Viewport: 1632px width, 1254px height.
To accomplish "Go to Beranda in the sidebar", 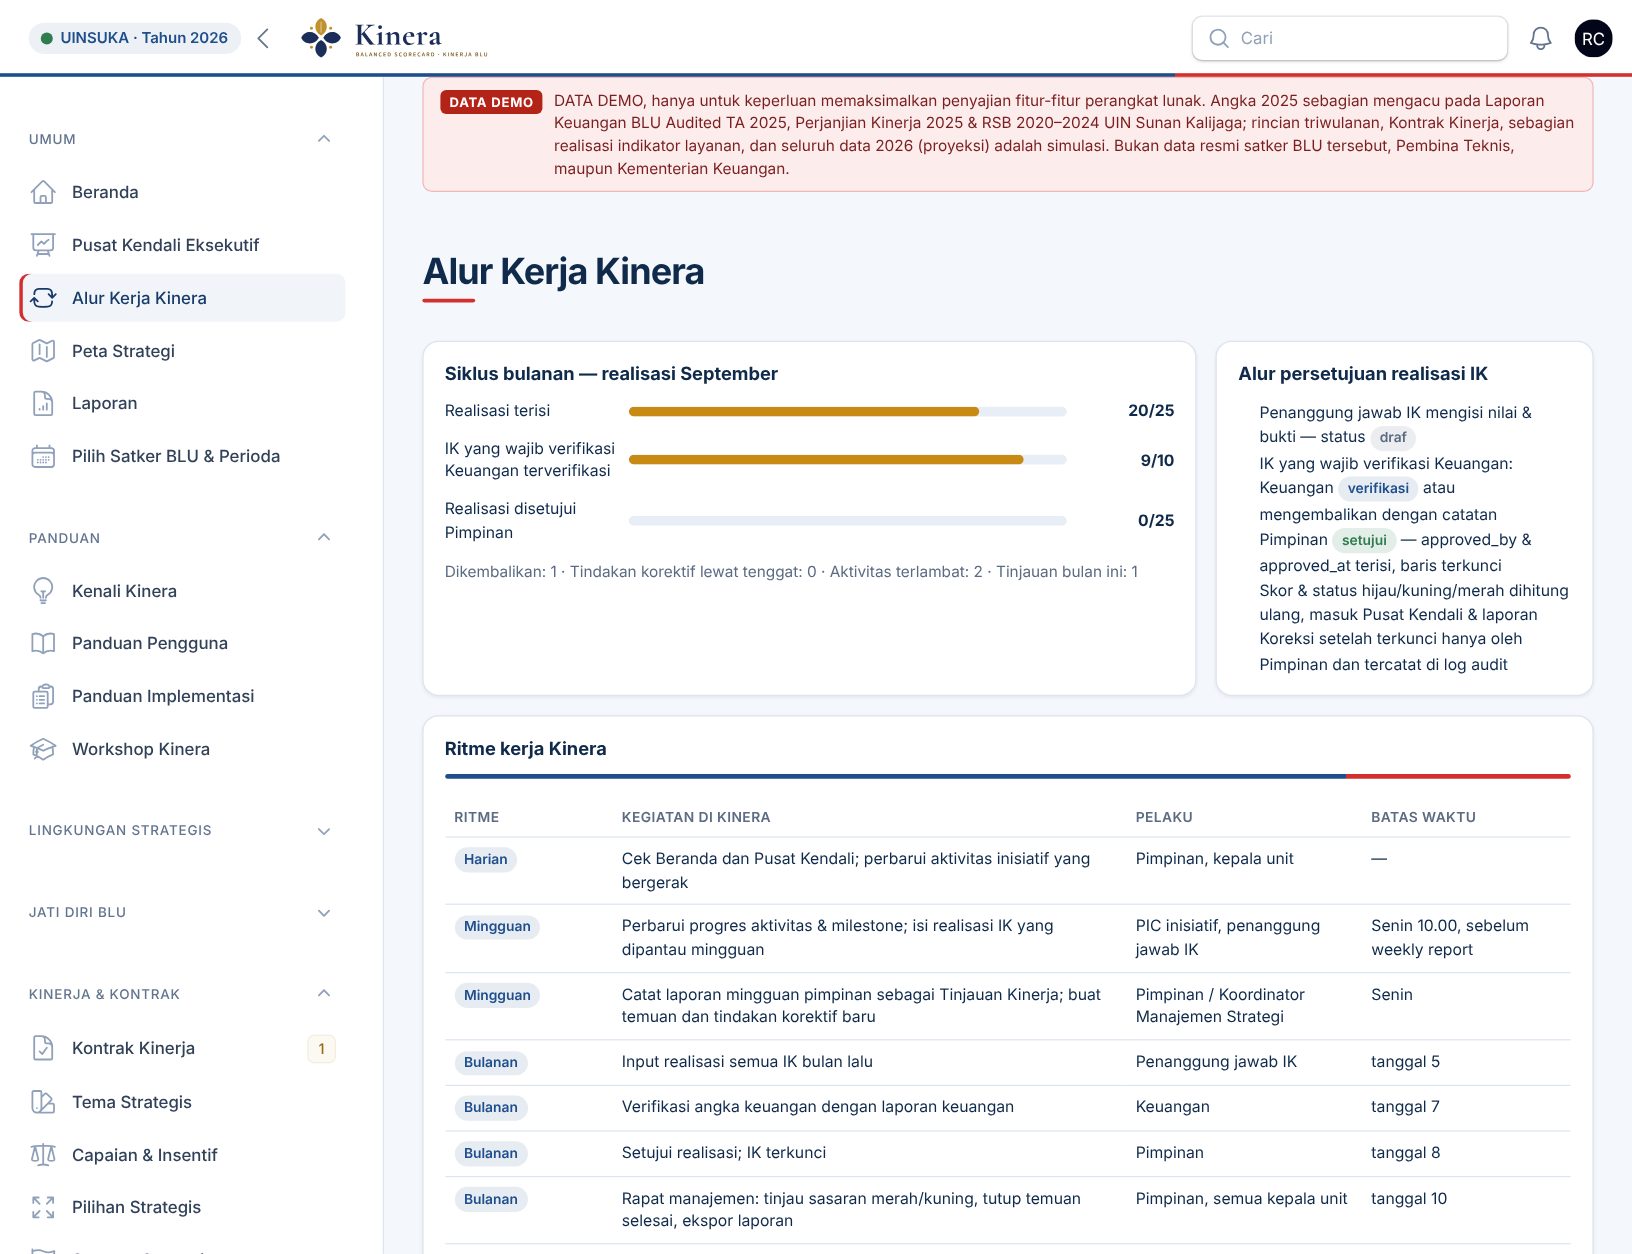I will [182, 192].
